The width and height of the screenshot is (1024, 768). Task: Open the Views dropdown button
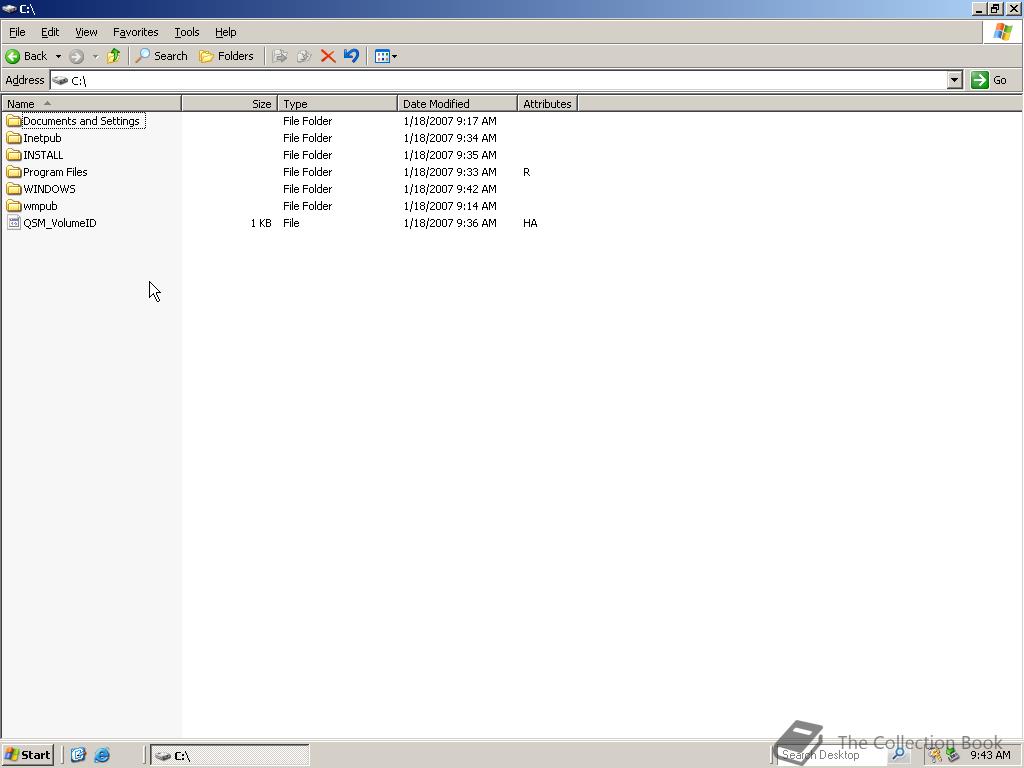click(x=386, y=56)
